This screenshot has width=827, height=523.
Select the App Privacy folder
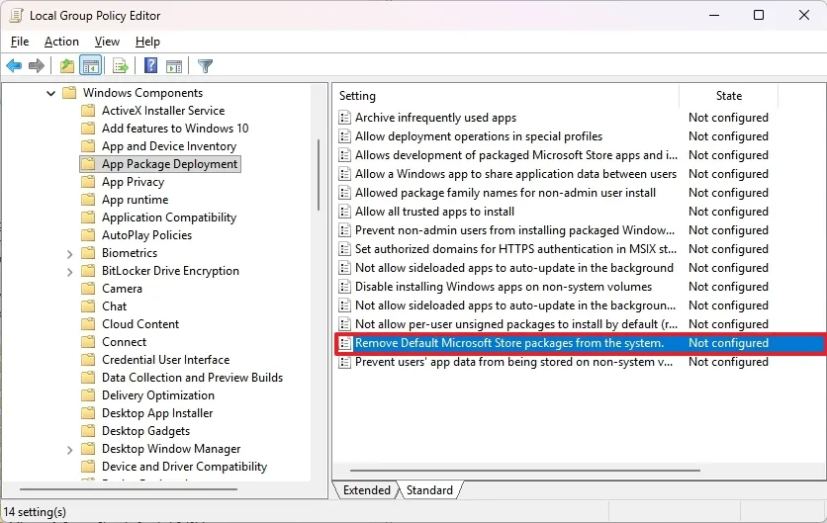132,182
